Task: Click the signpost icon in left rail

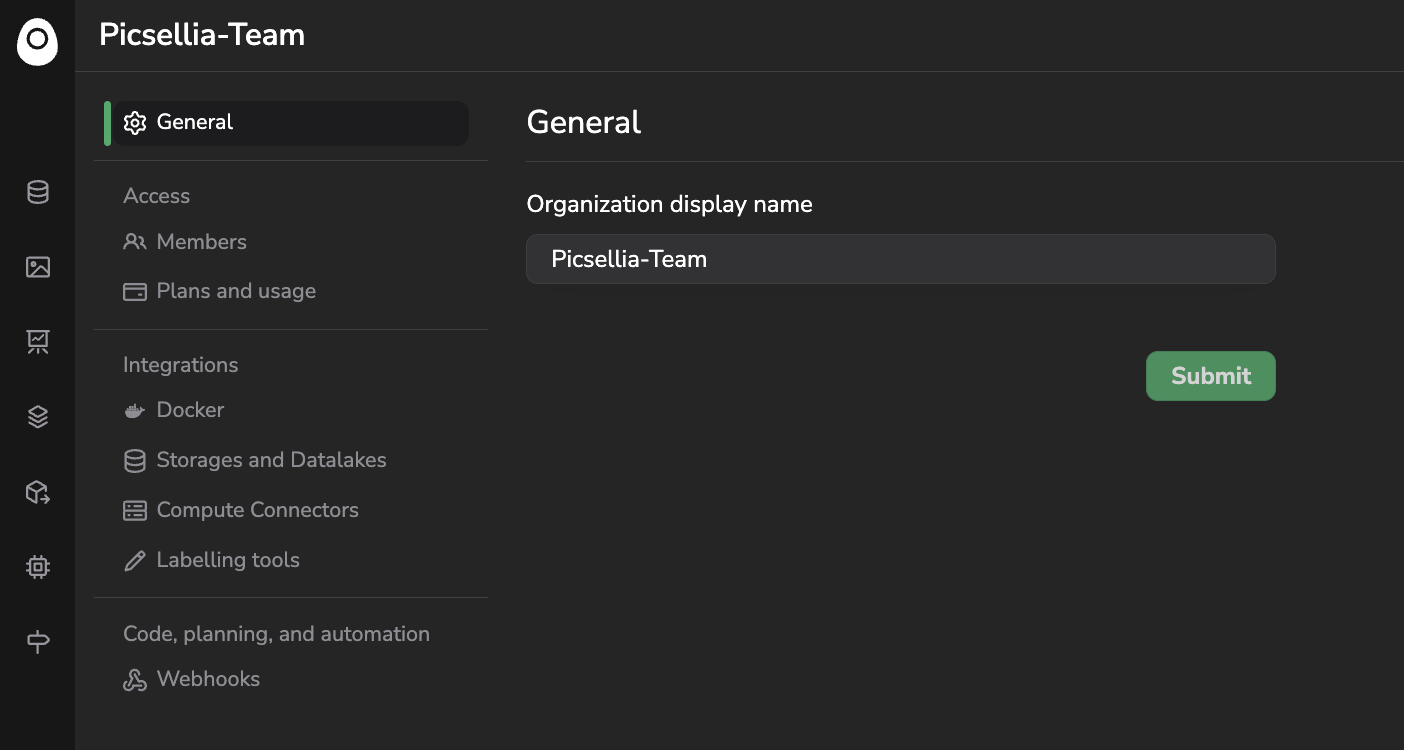Action: click(x=38, y=641)
